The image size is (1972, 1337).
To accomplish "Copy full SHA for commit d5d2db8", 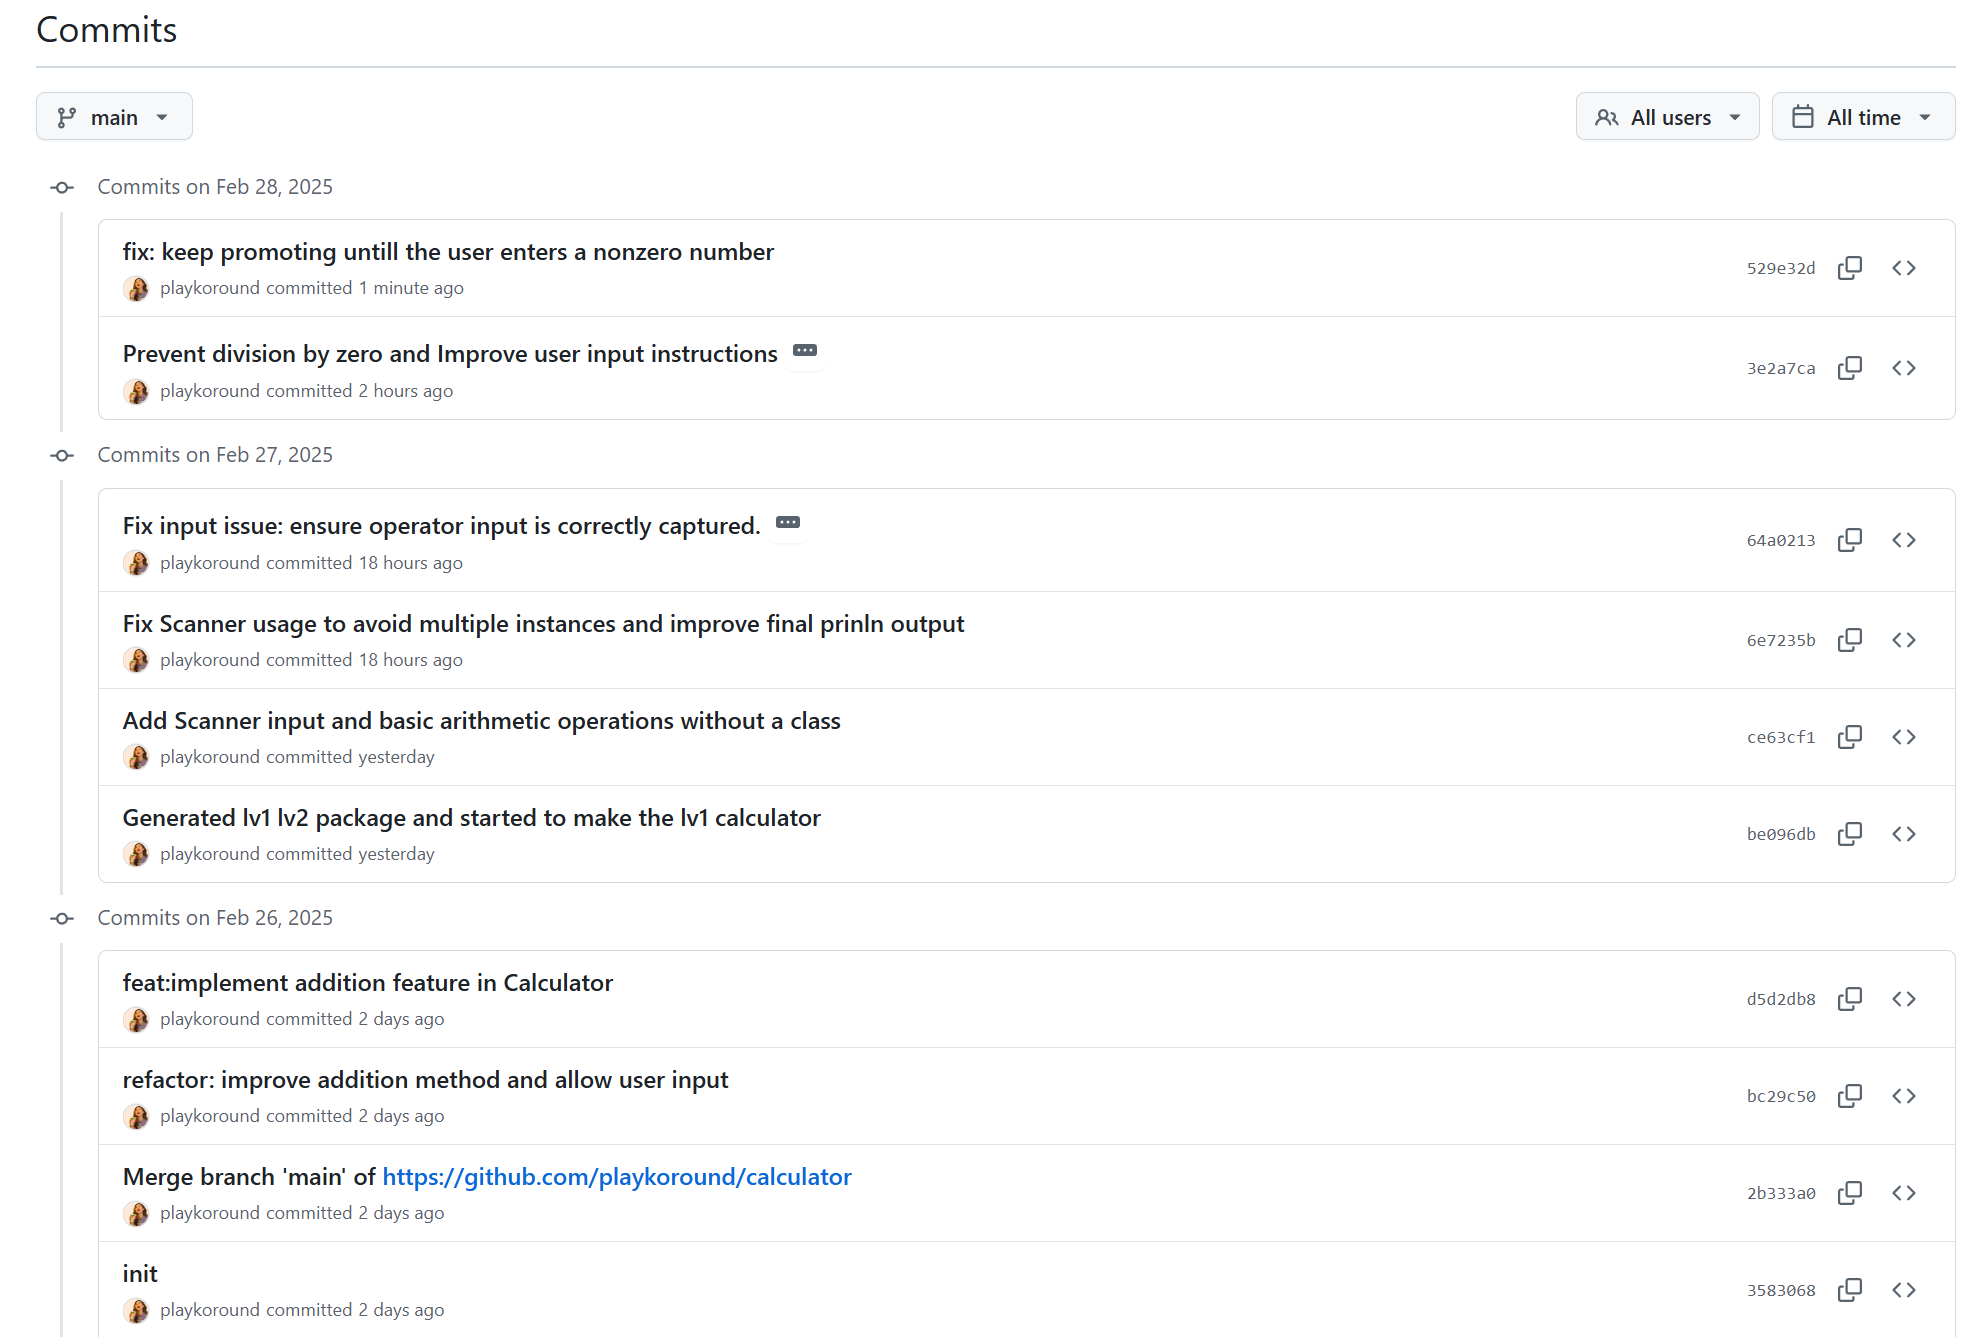I will [x=1849, y=999].
